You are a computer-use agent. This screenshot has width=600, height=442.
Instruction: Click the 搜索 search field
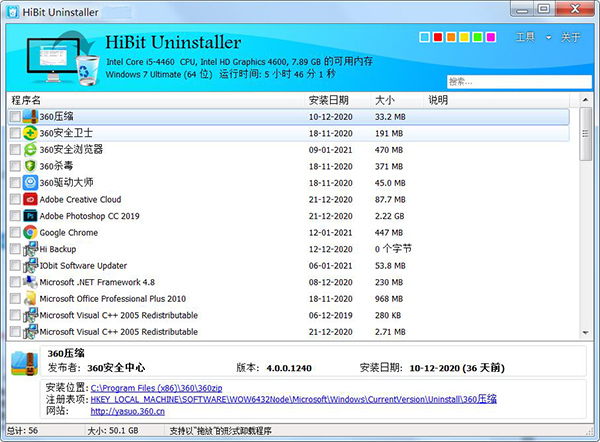[519, 82]
